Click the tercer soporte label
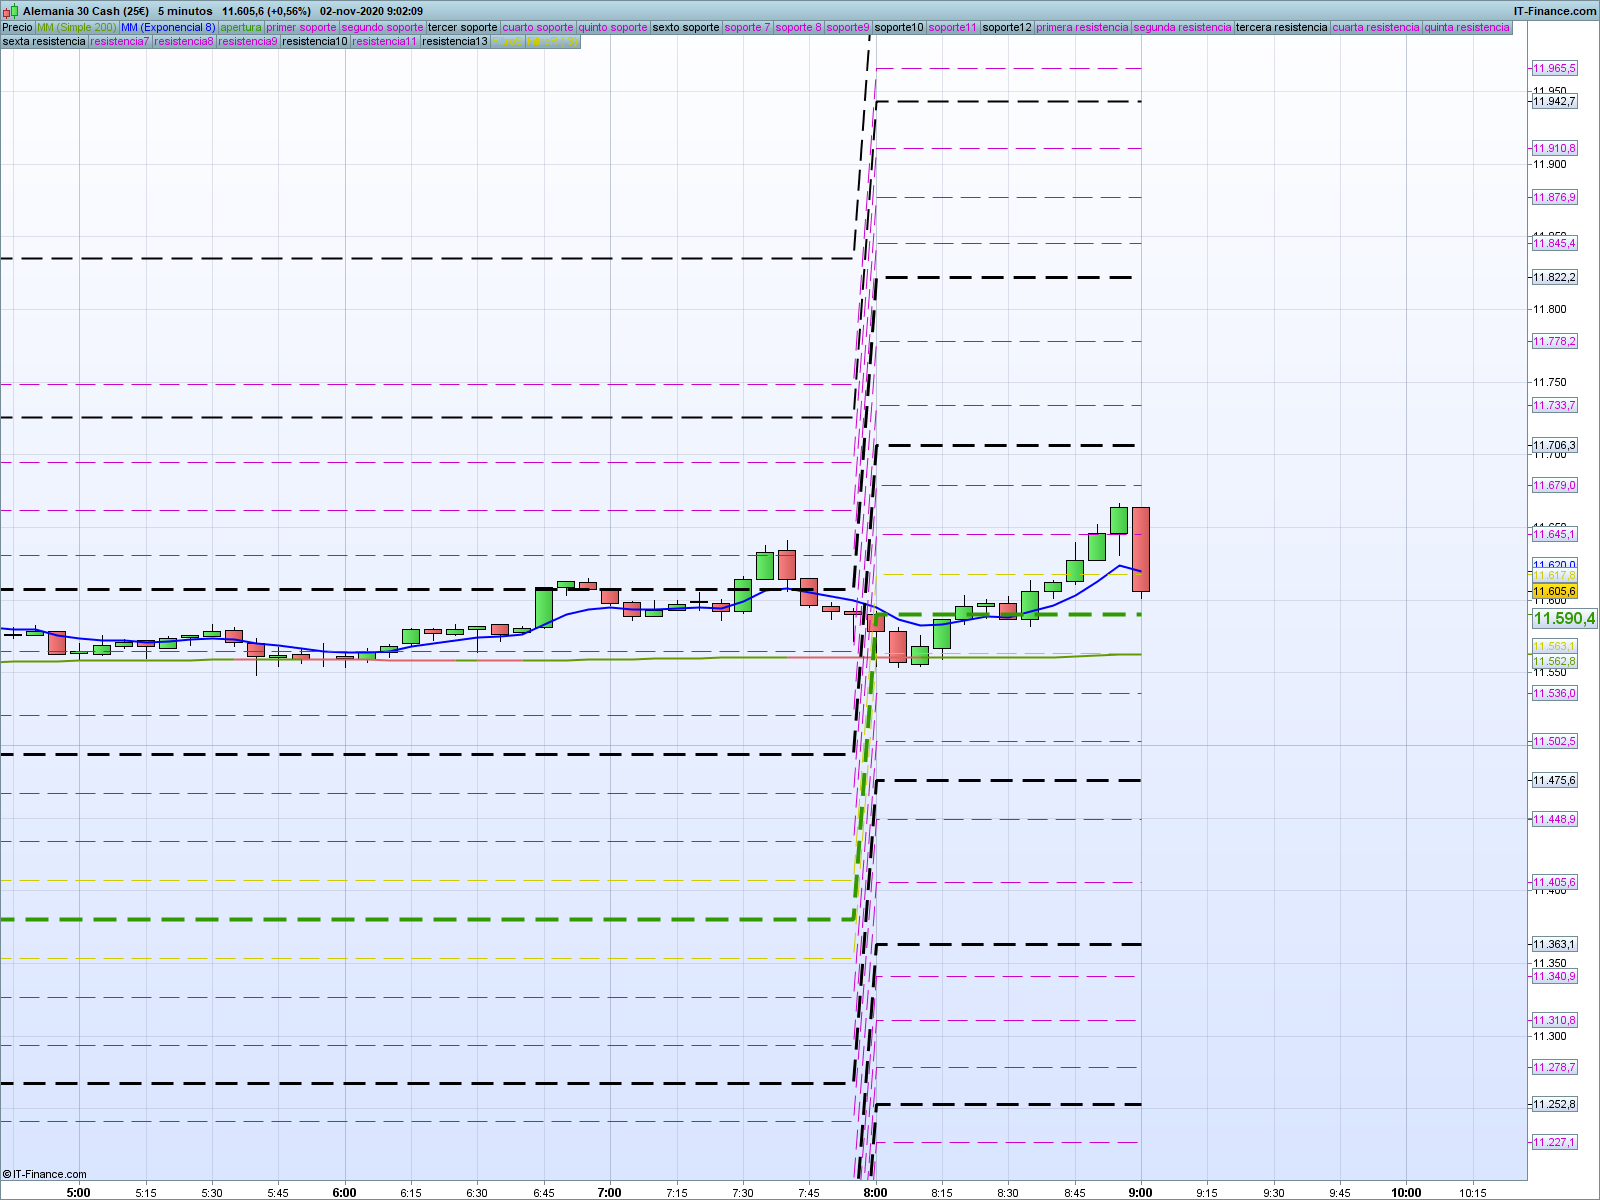Viewport: 1600px width, 1200px height. 462,27
